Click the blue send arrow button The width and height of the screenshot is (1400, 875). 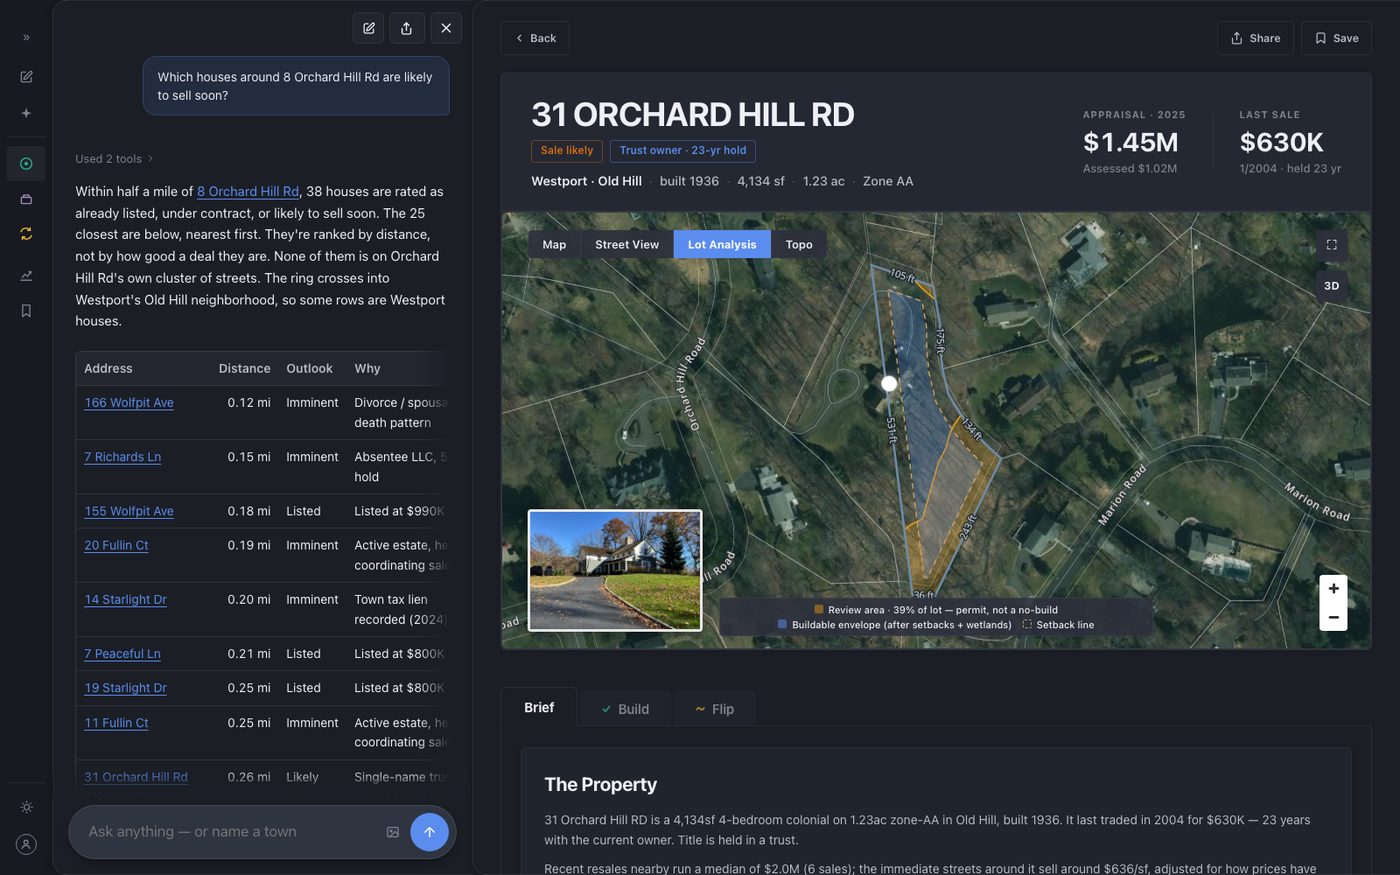pyautogui.click(x=429, y=832)
